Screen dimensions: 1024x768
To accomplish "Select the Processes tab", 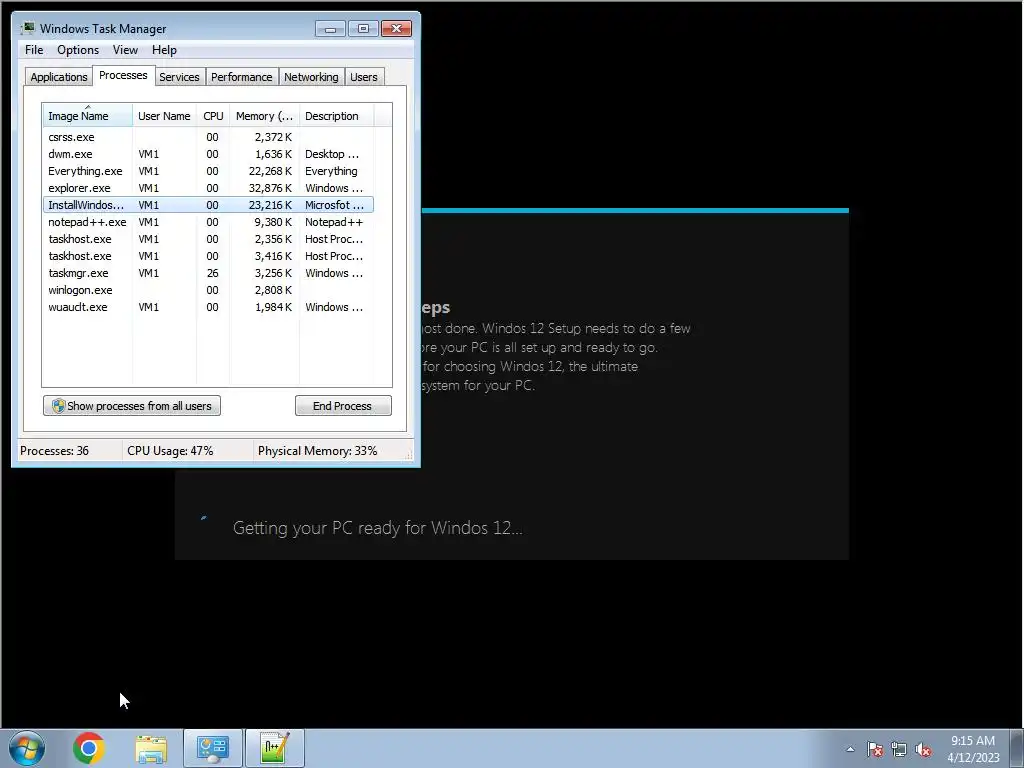I will coord(123,76).
